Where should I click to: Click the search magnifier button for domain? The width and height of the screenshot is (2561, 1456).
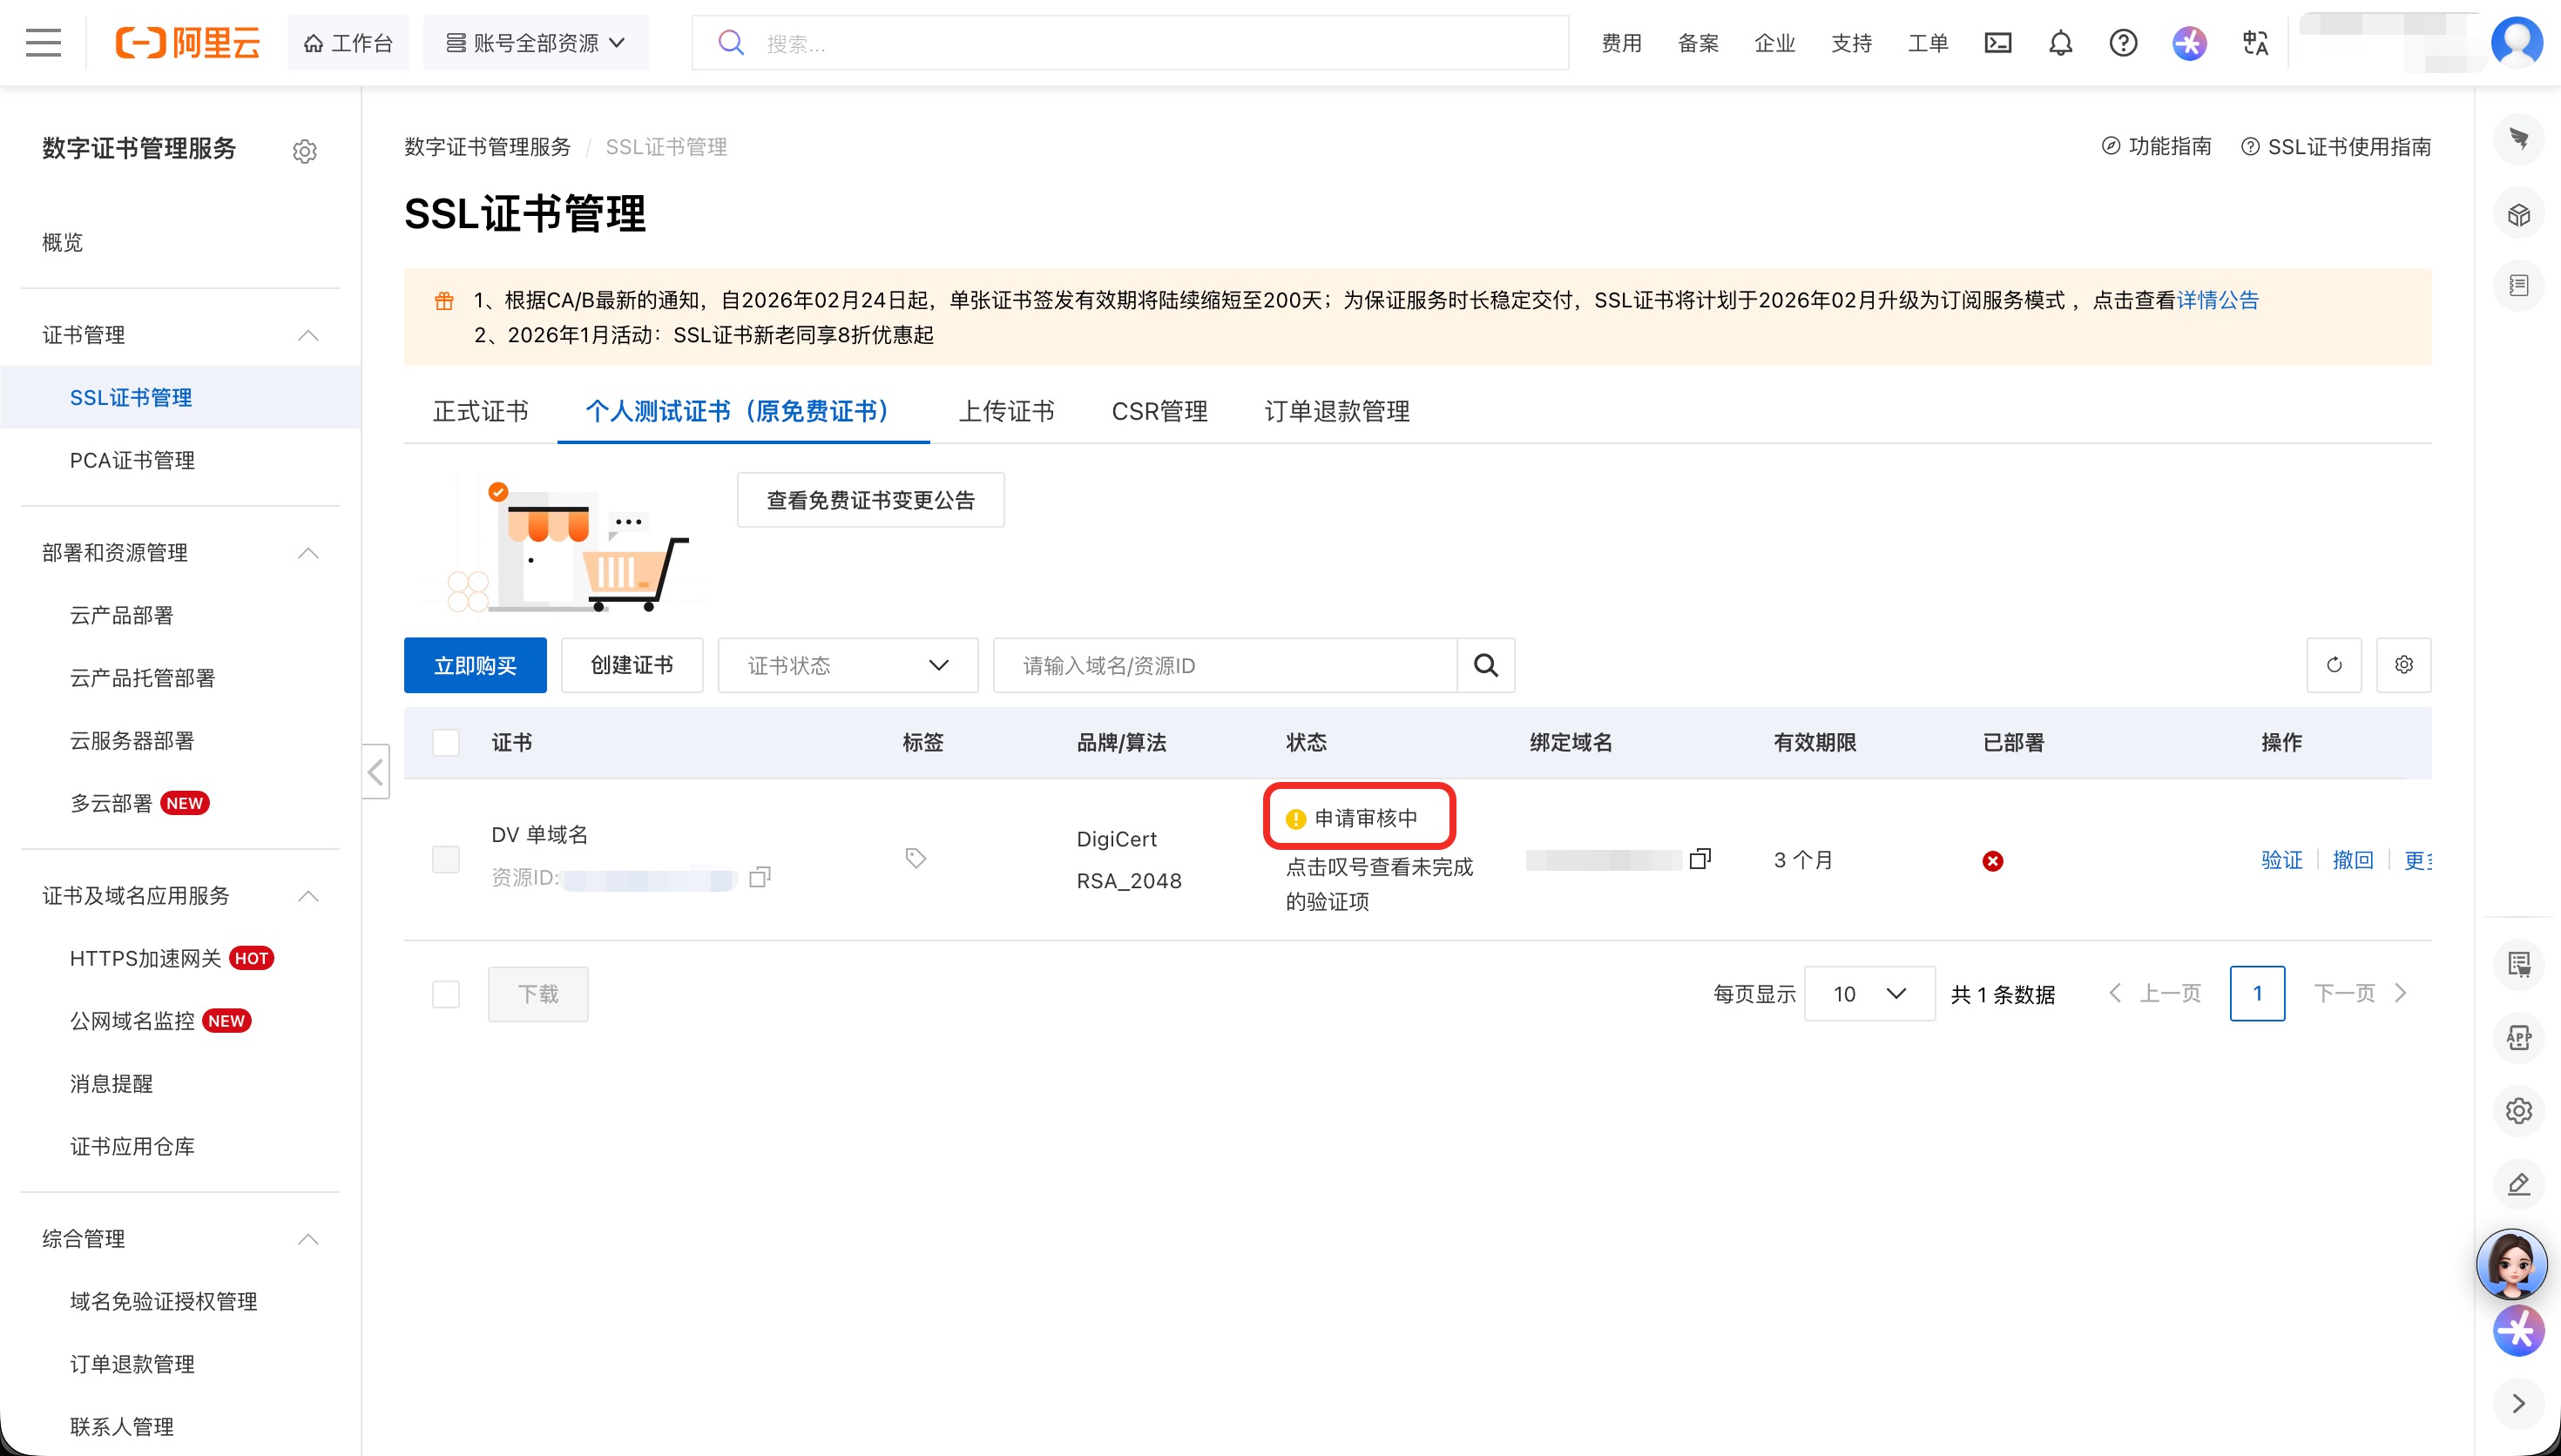point(1486,665)
